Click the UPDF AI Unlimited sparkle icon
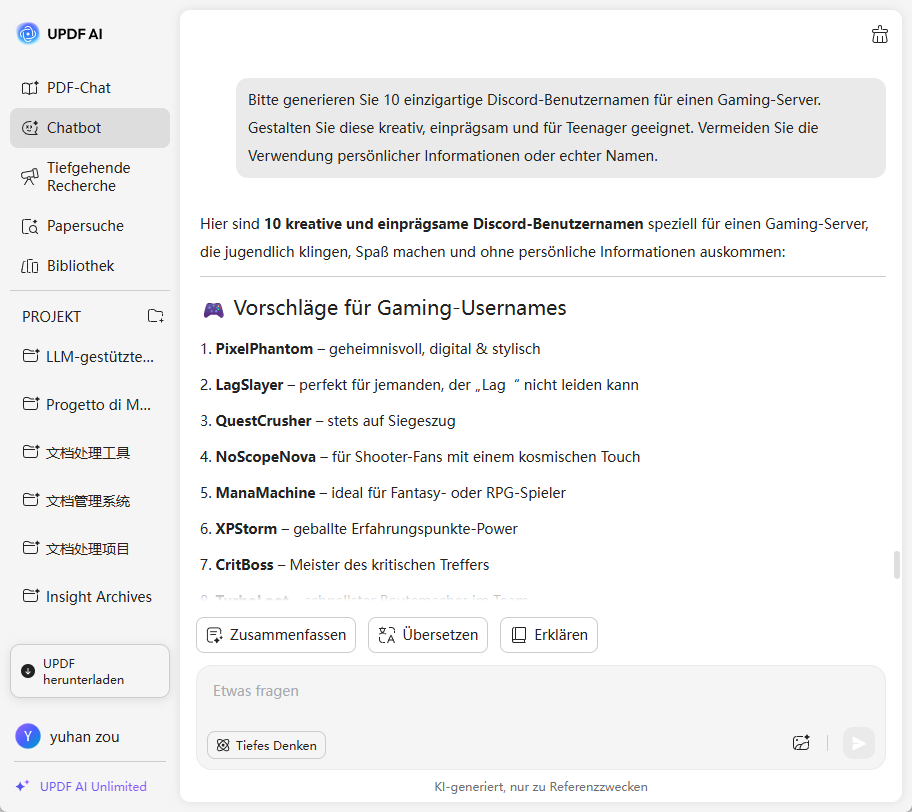Screen dimensions: 912x812 click(22, 786)
